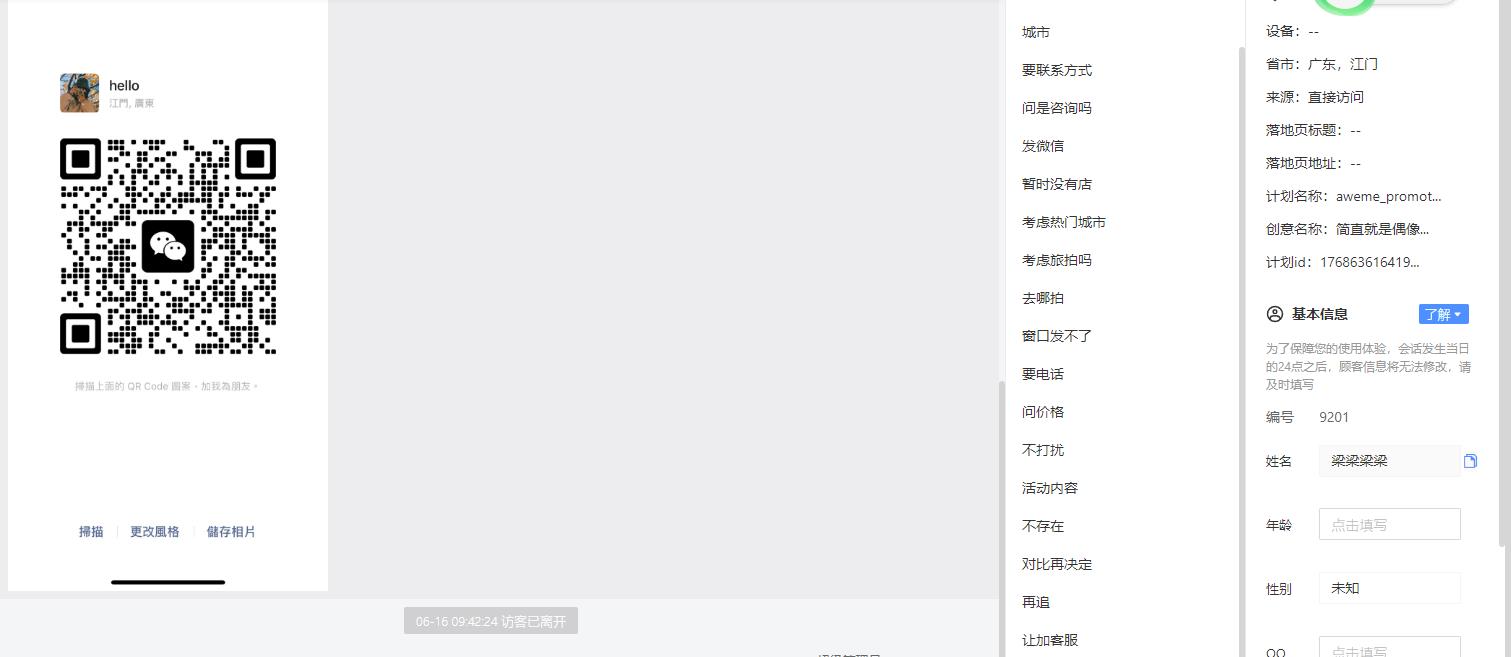The width and height of the screenshot is (1511, 657).
Task: Select the 问是咨询吗 quick reply
Action: pyautogui.click(x=1057, y=108)
